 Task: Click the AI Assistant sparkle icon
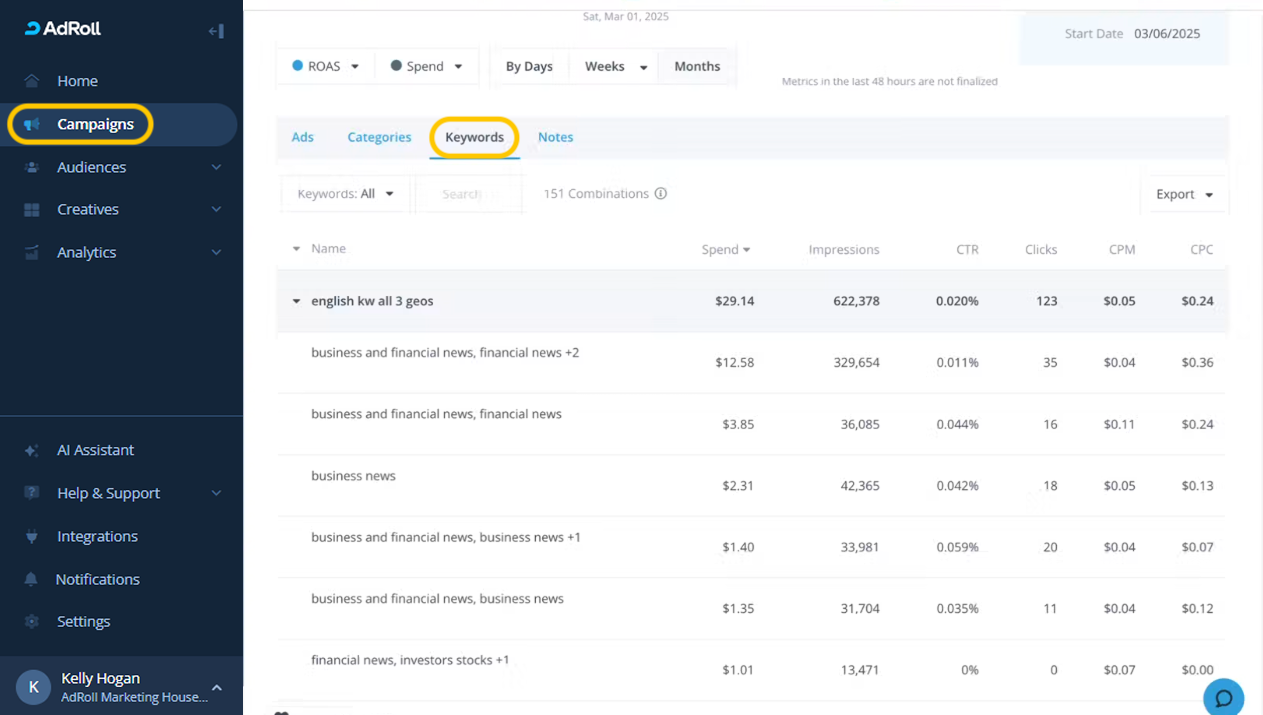(x=32, y=451)
